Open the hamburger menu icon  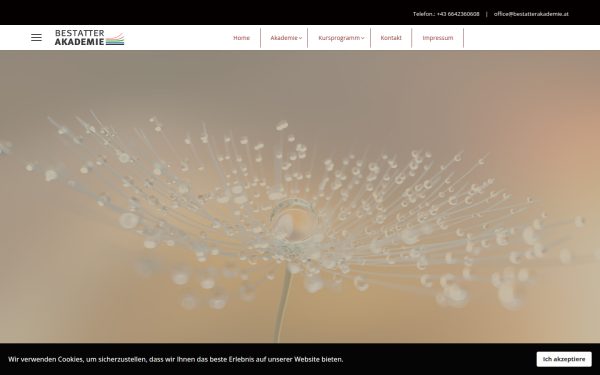pyautogui.click(x=36, y=38)
